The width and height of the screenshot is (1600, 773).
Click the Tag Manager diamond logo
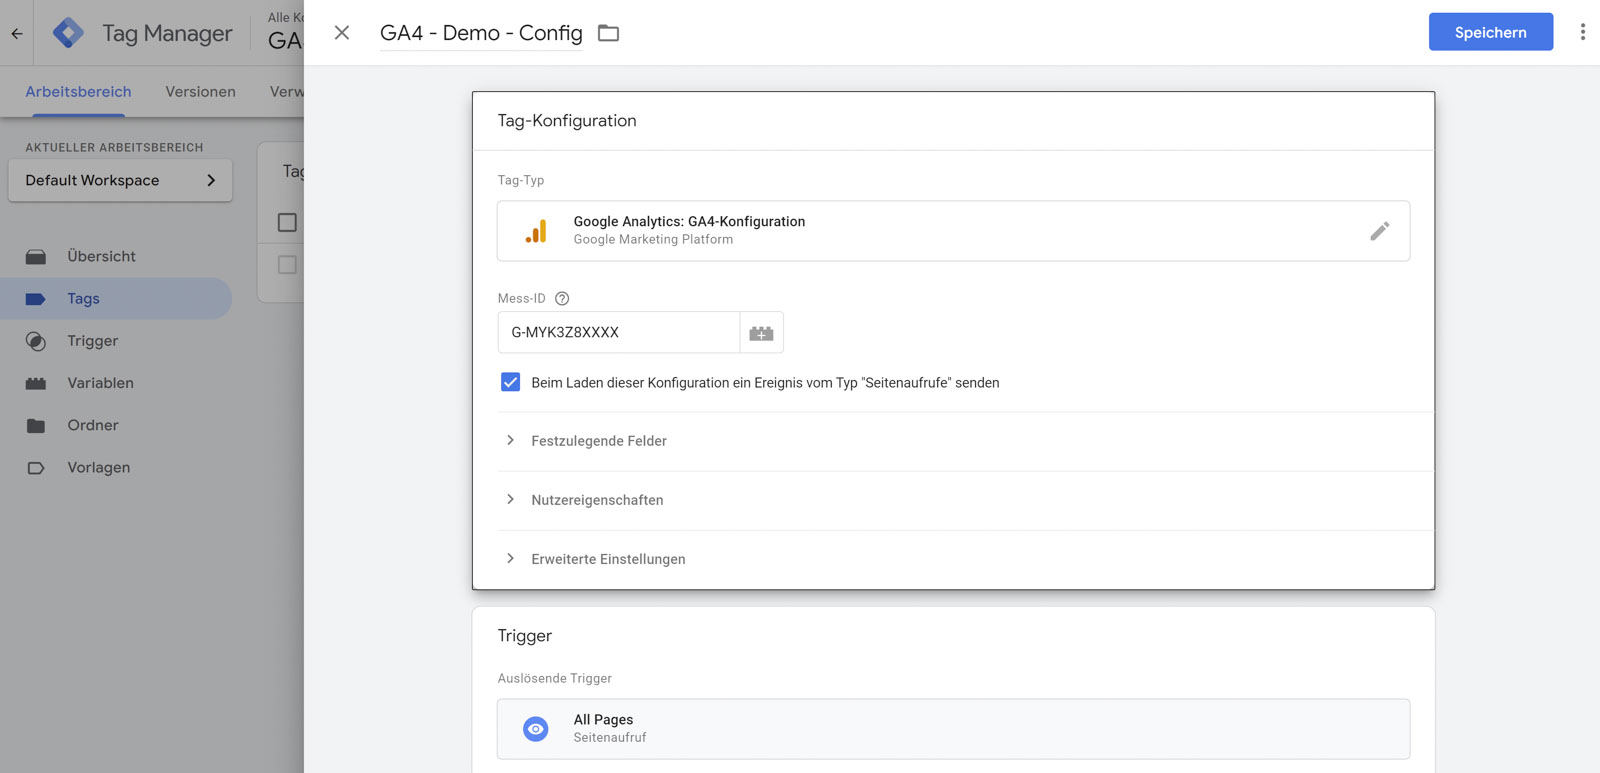click(x=68, y=33)
